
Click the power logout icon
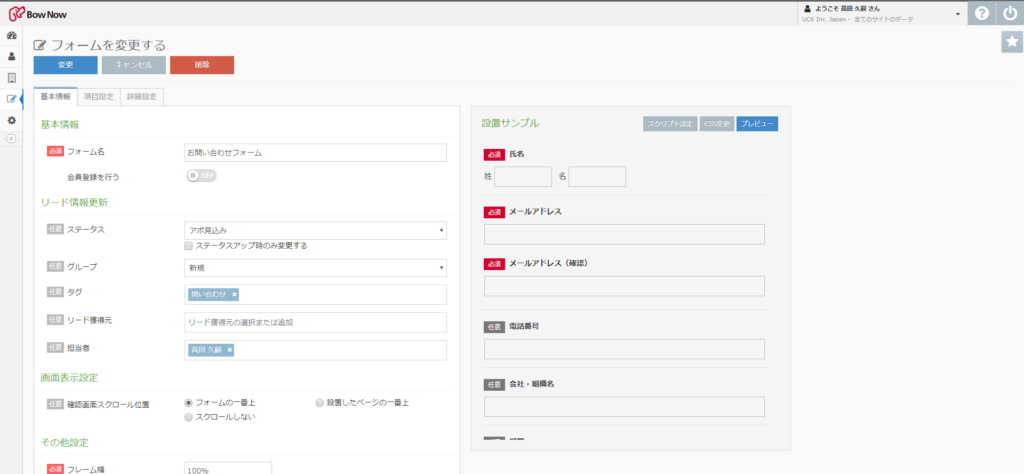(x=1010, y=13)
